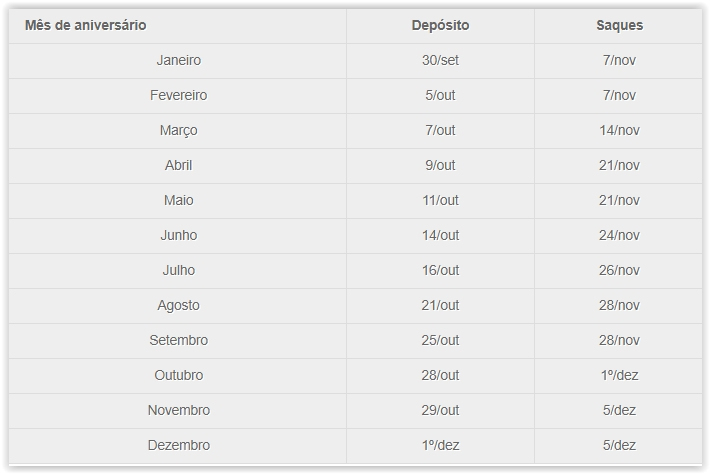This screenshot has width=710, height=474.
Task: Click the 1º/dez deposit date for Dezembro
Action: click(440, 445)
